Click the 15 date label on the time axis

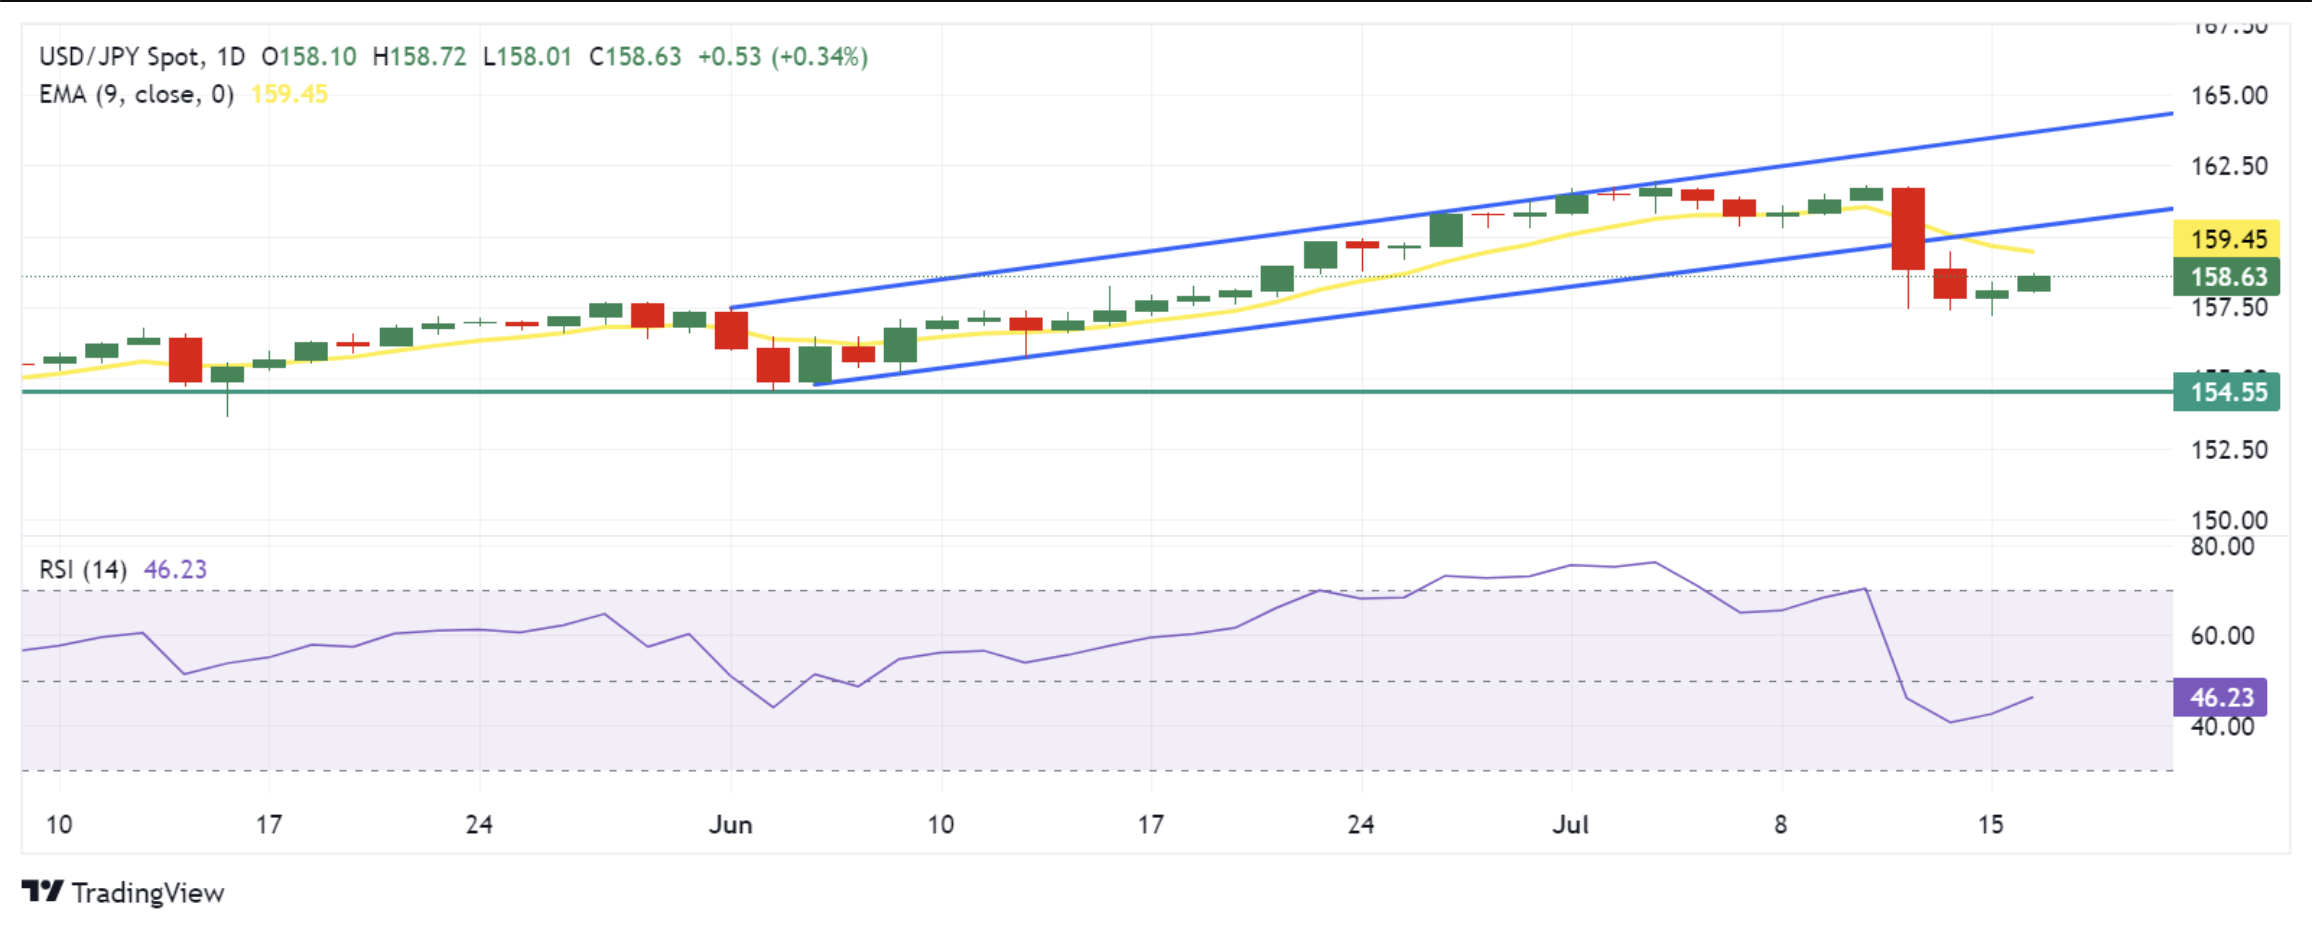pos(1991,824)
